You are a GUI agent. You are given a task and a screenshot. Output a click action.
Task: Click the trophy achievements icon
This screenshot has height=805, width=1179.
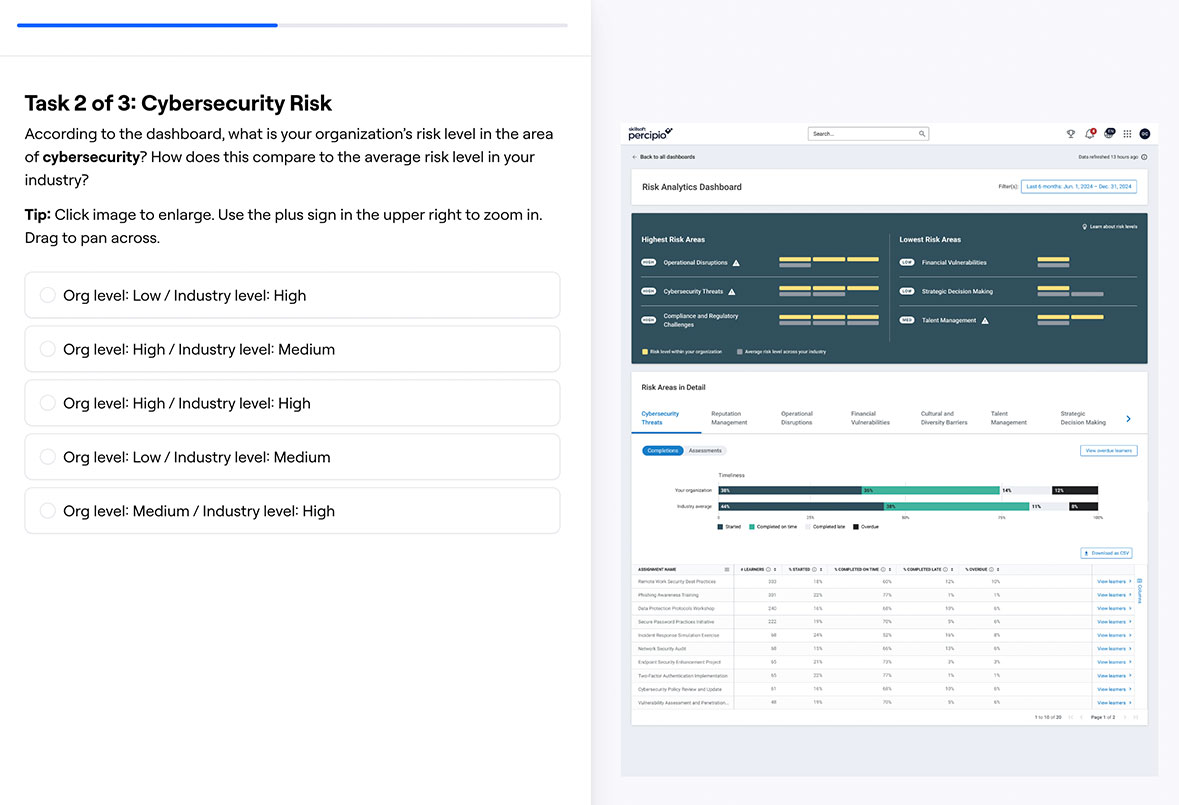[x=1071, y=134]
